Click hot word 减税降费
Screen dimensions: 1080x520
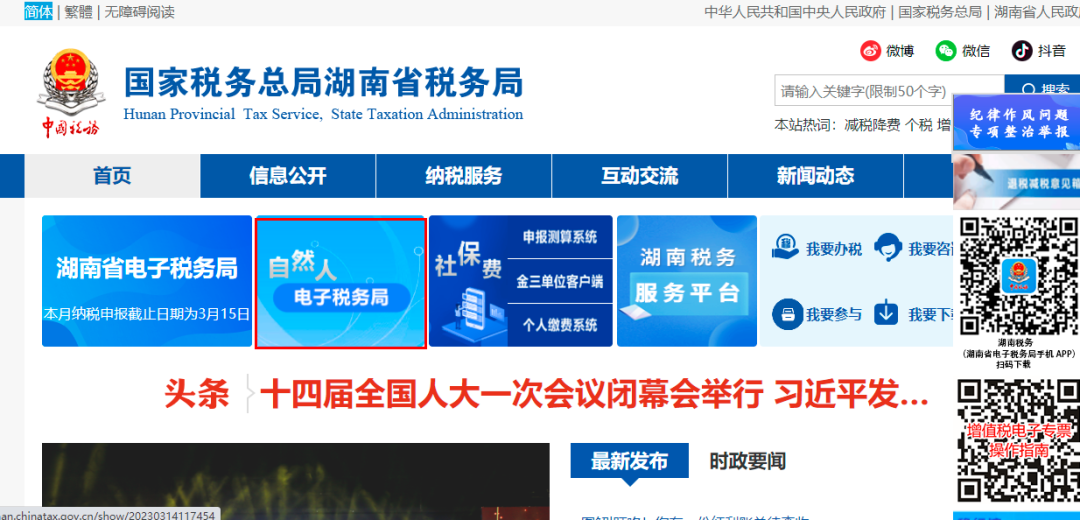872,125
